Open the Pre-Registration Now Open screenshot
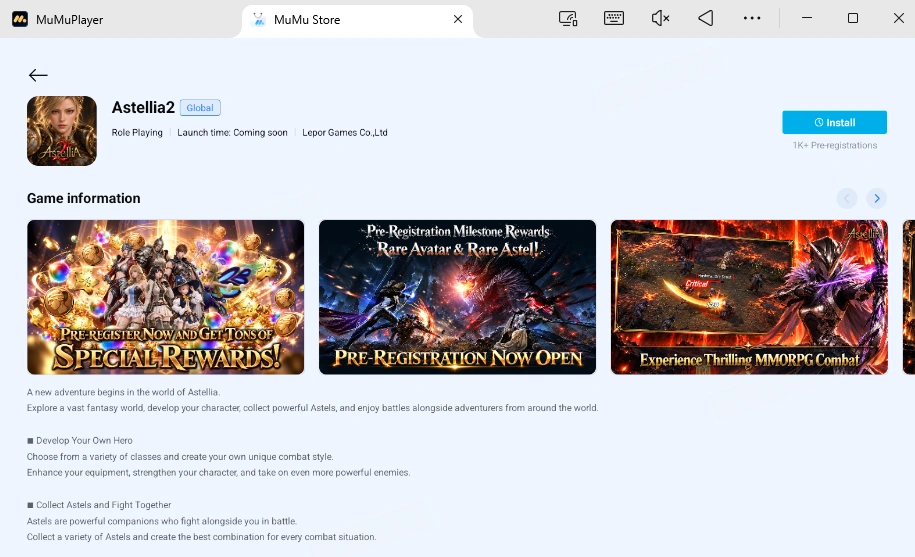915x557 pixels. point(458,297)
